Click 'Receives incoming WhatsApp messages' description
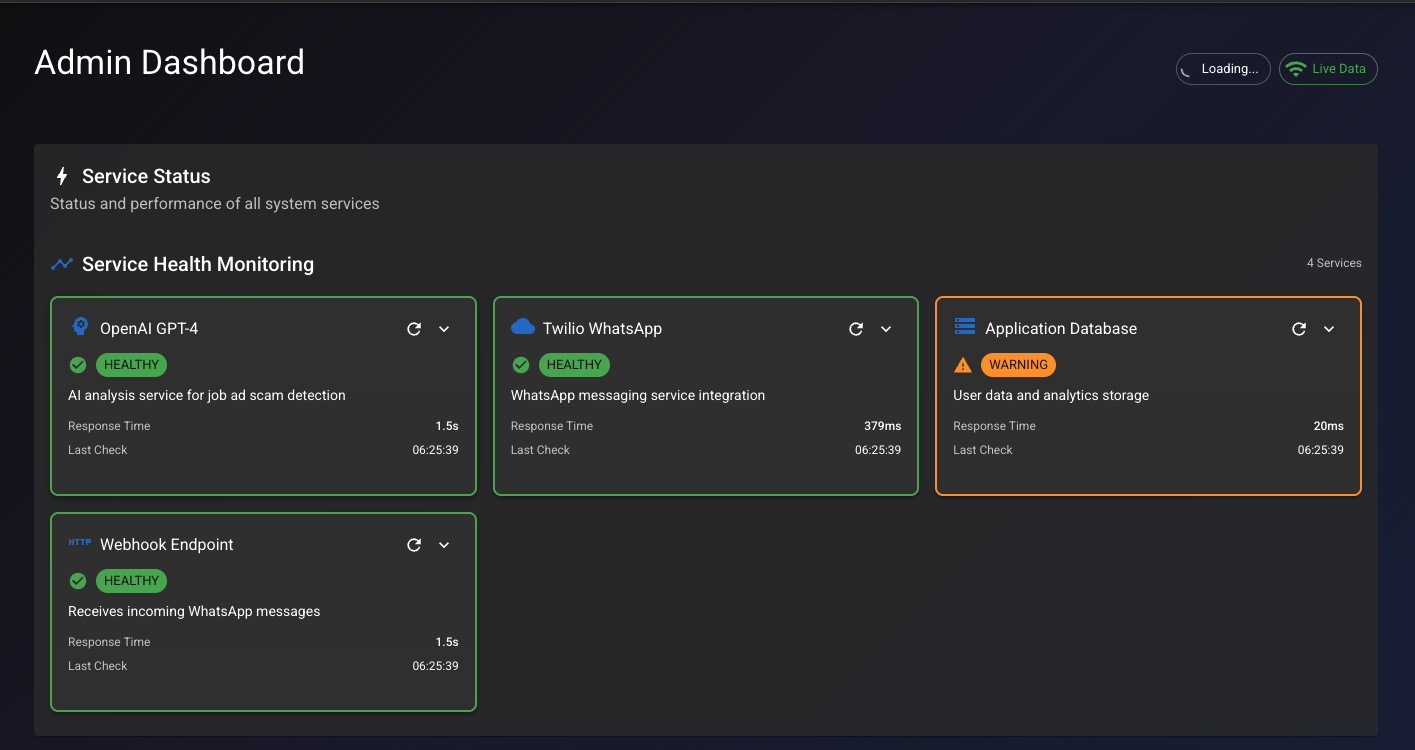Image resolution: width=1415 pixels, height=750 pixels. coord(194,612)
